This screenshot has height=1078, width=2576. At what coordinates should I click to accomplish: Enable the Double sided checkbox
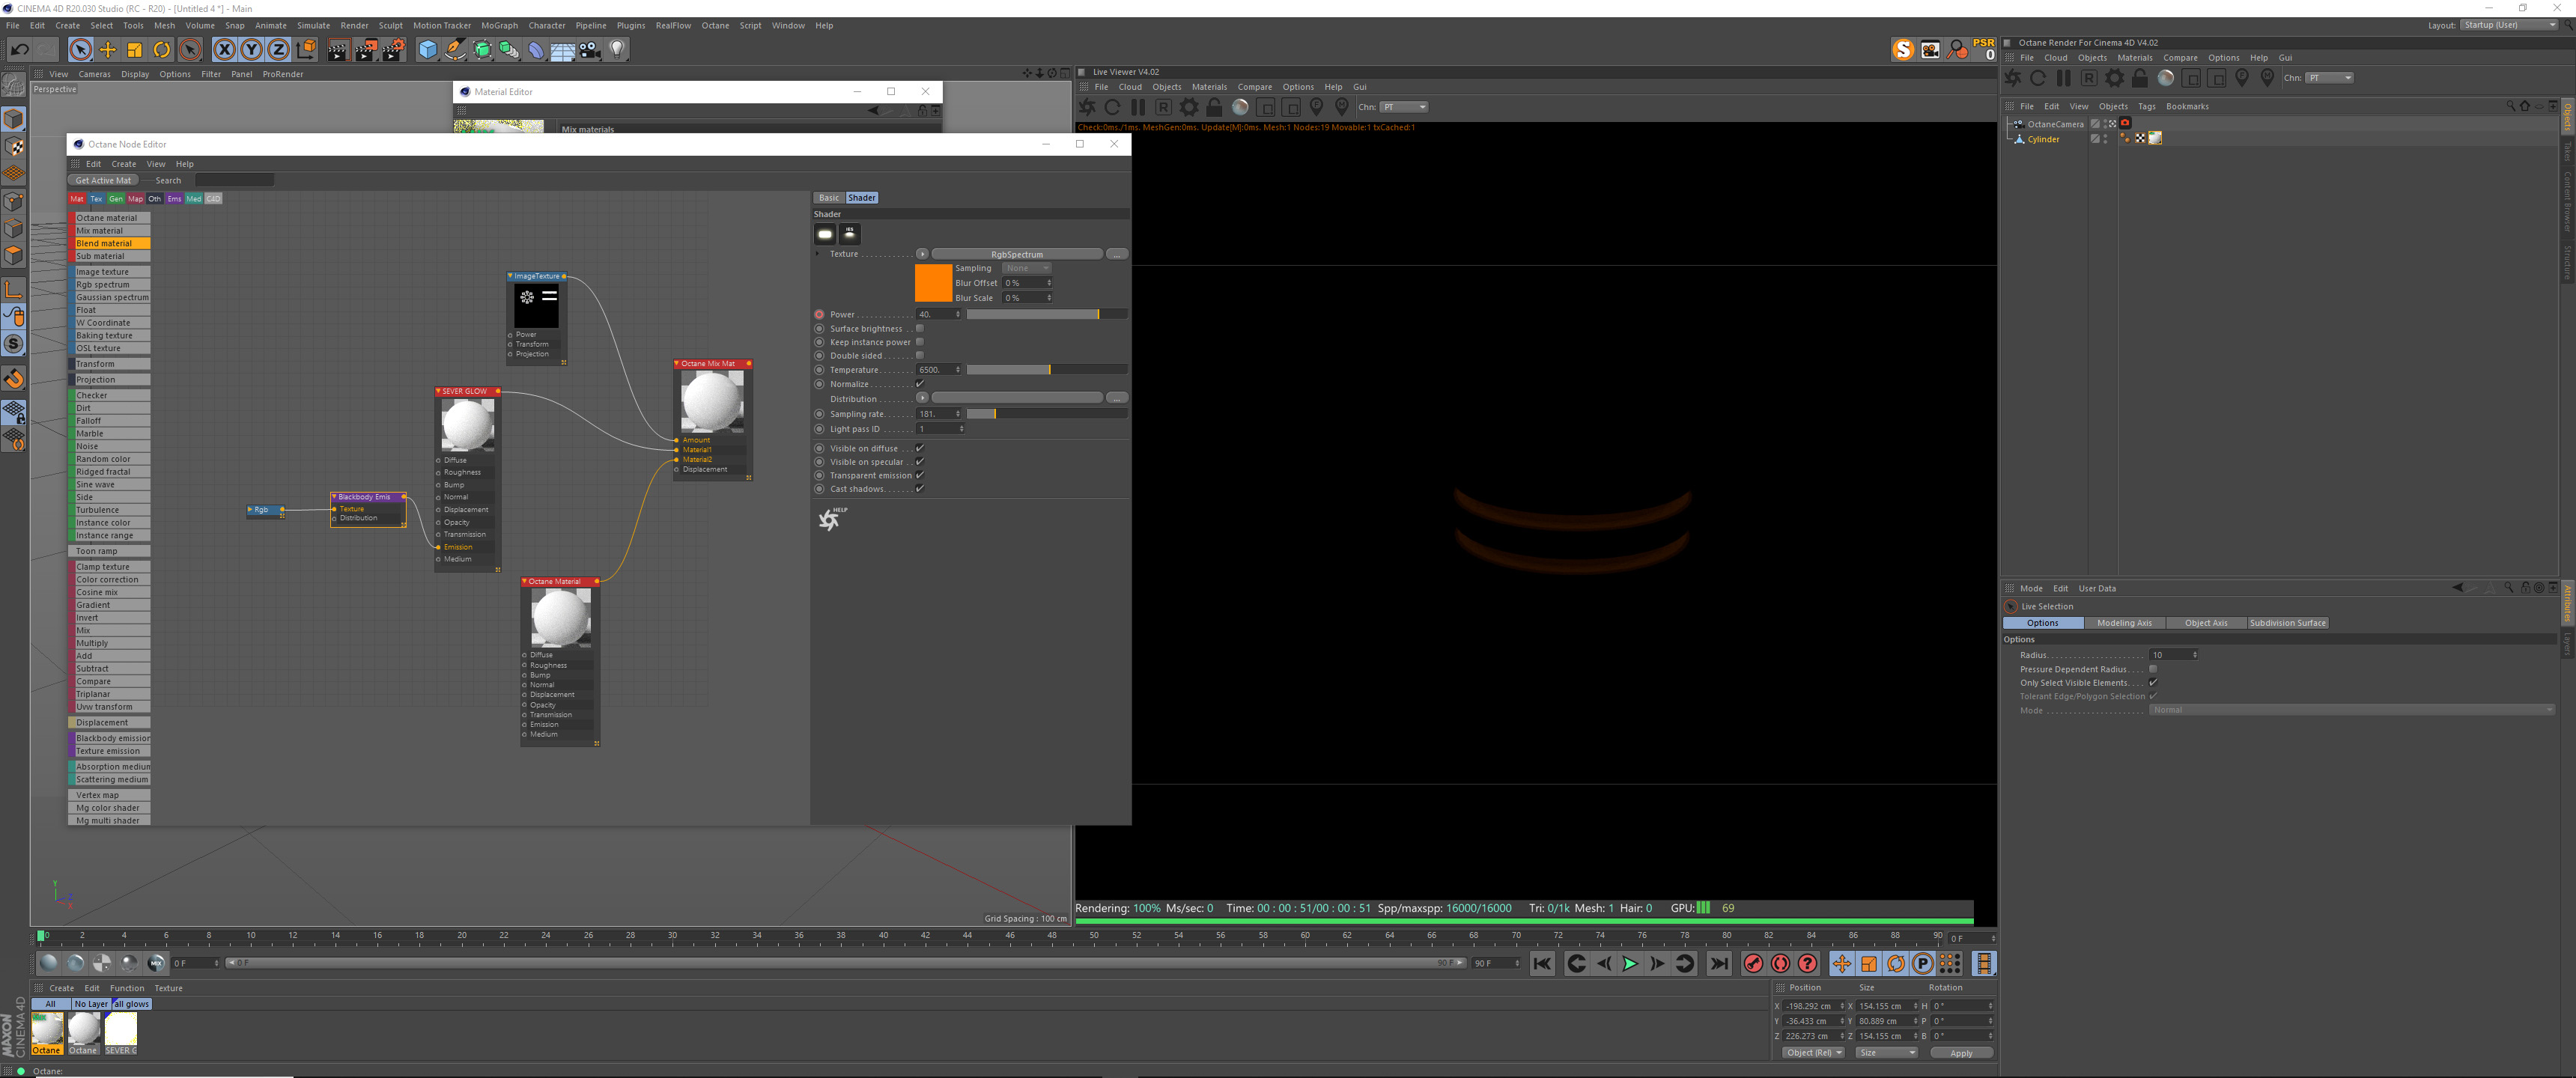tap(920, 355)
